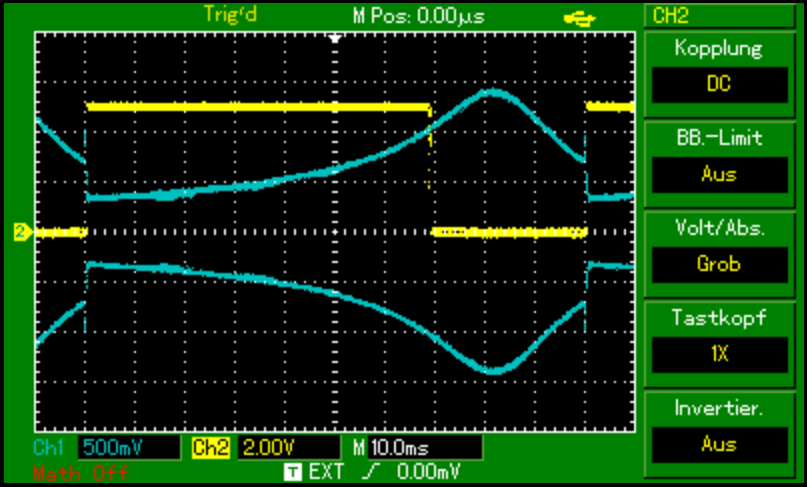Toggle the BB.-Limit Aus setting
This screenshot has width=807, height=487.
(718, 174)
